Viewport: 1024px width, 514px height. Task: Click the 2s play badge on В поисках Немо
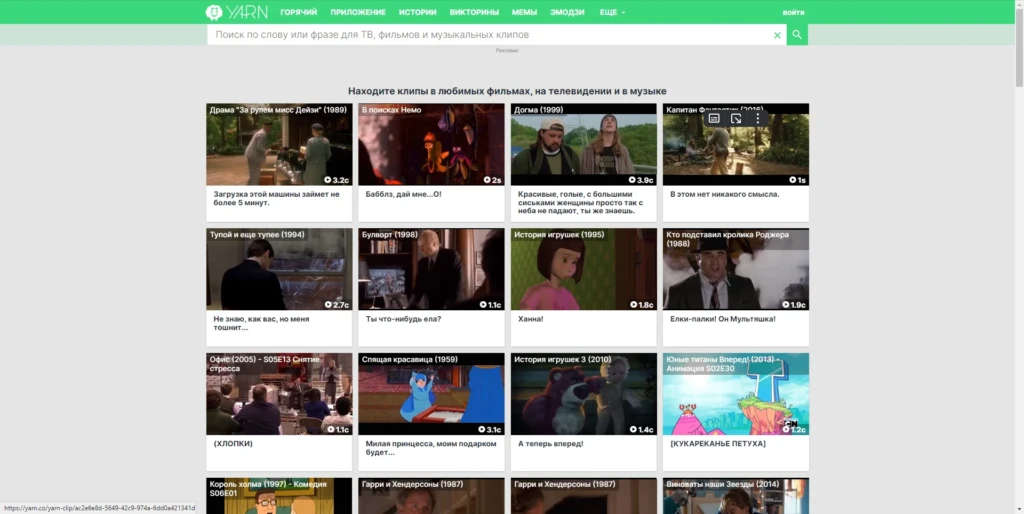492,180
